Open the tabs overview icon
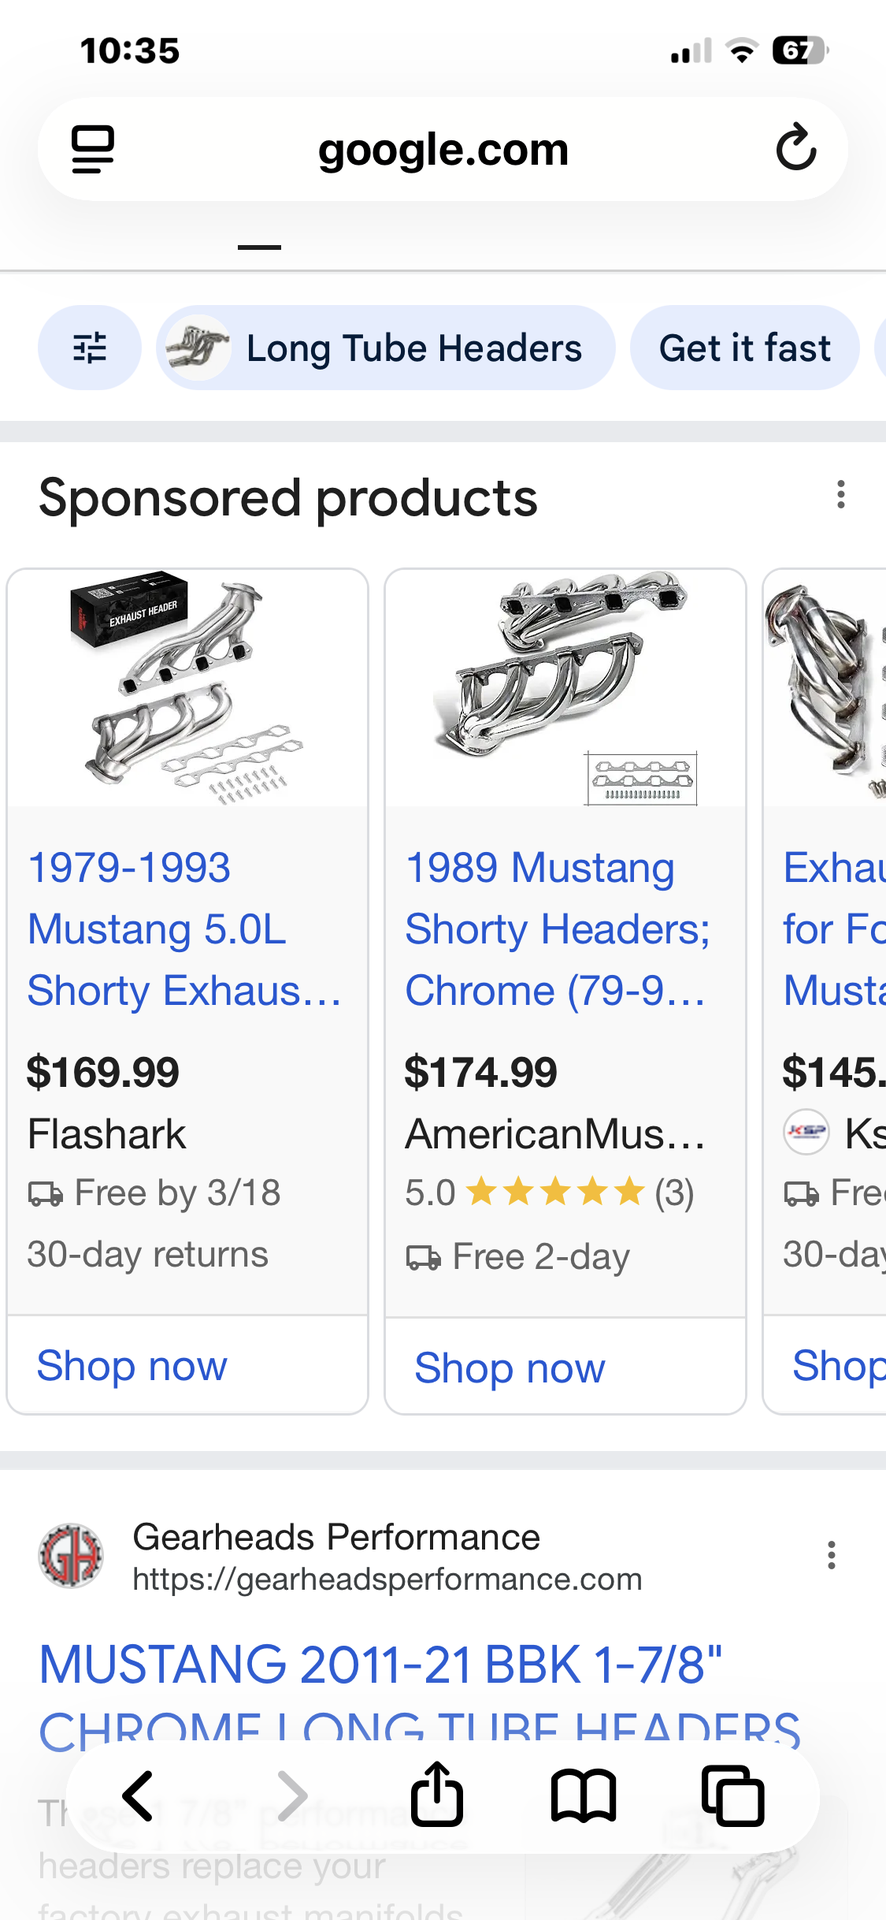The height and width of the screenshot is (1920, 886). point(732,1795)
